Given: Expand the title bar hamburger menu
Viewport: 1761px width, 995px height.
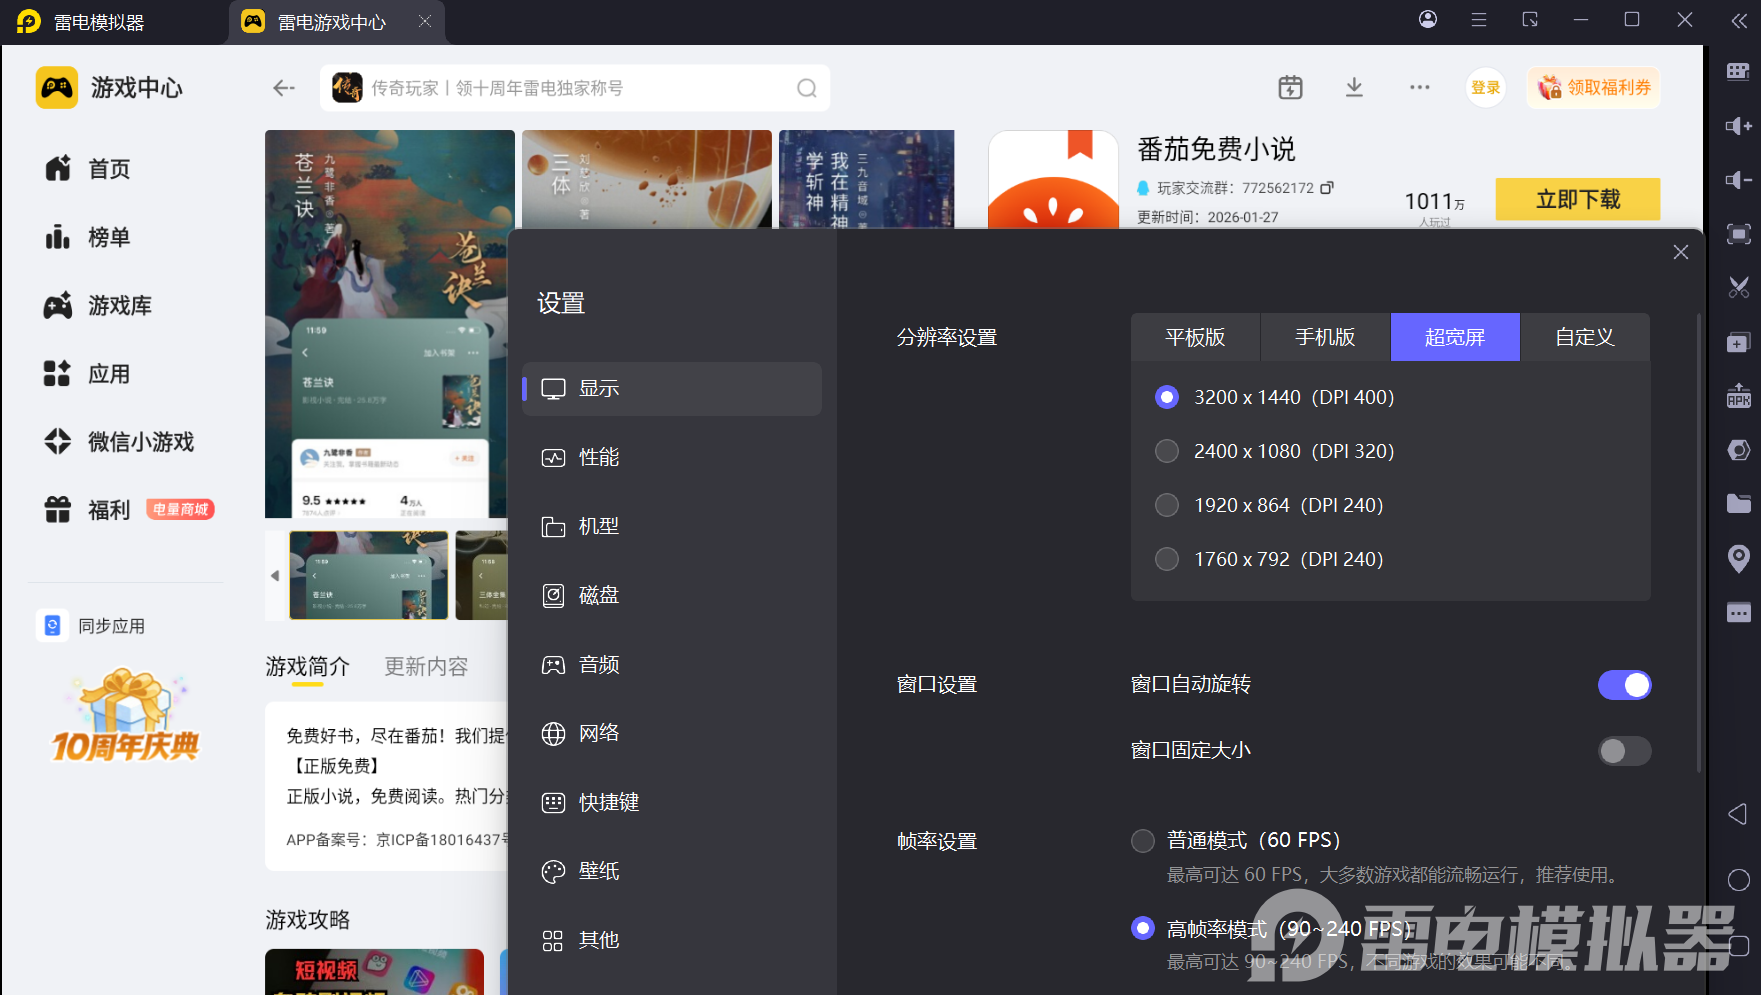Looking at the screenshot, I should coord(1479,20).
